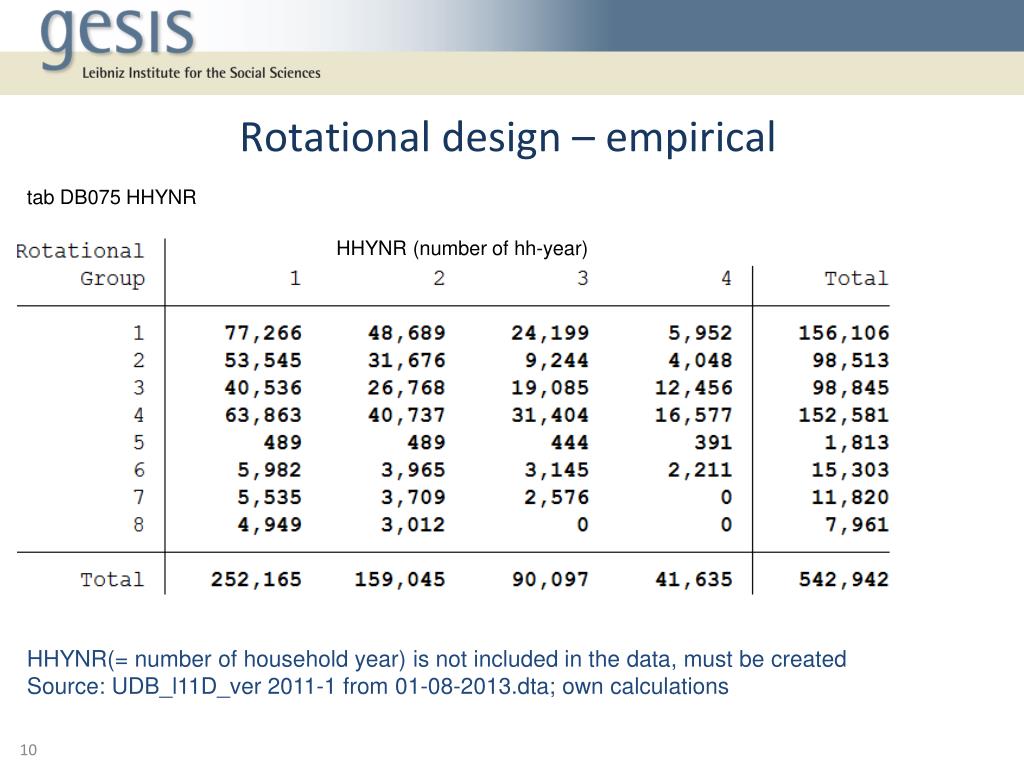Click the 'Total' row label at bottom

click(x=112, y=580)
